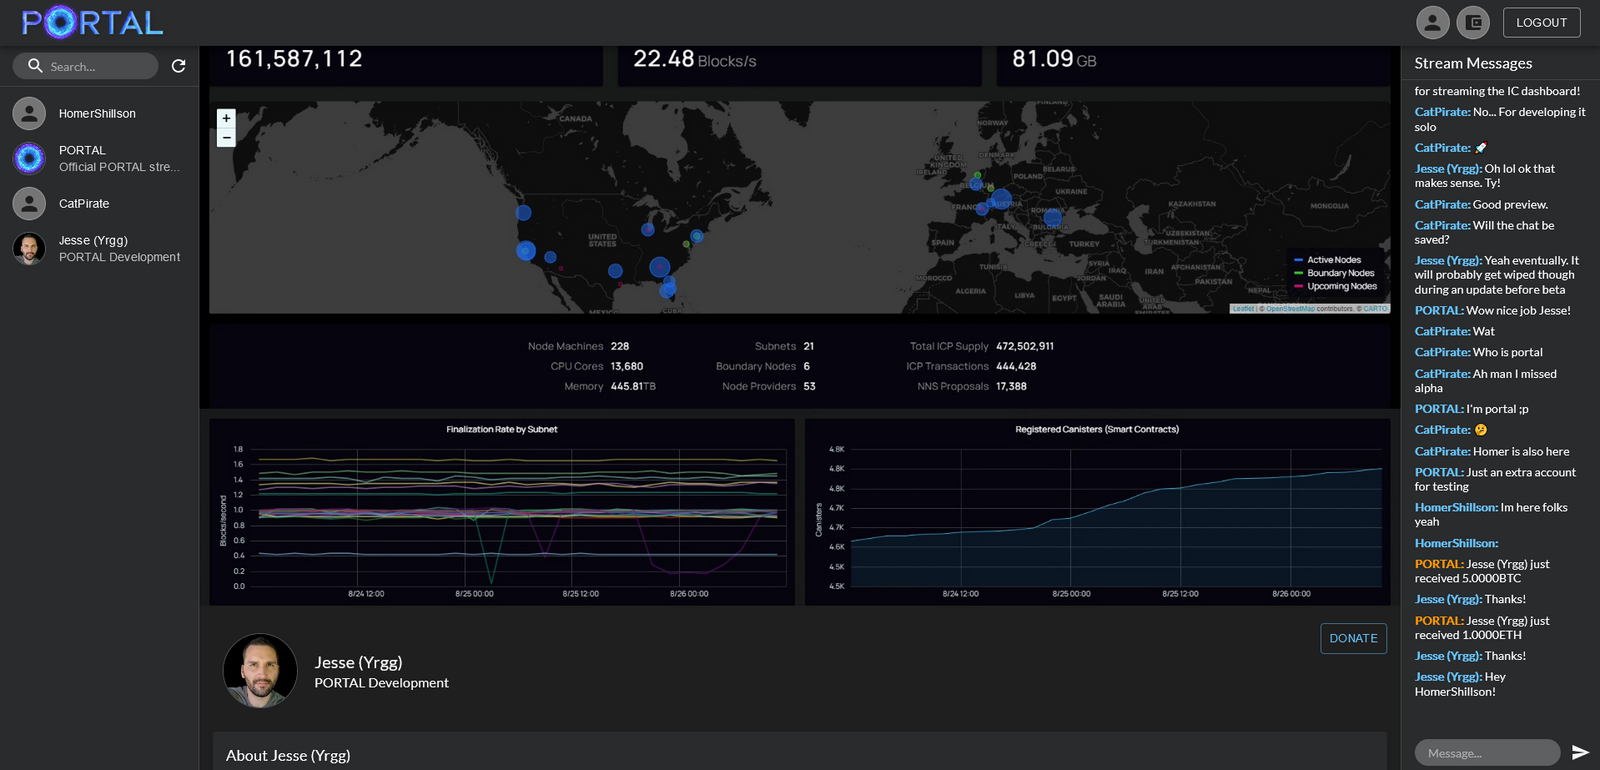Click the PORTAL logo
This screenshot has width=1600, height=770.
pos(92,22)
